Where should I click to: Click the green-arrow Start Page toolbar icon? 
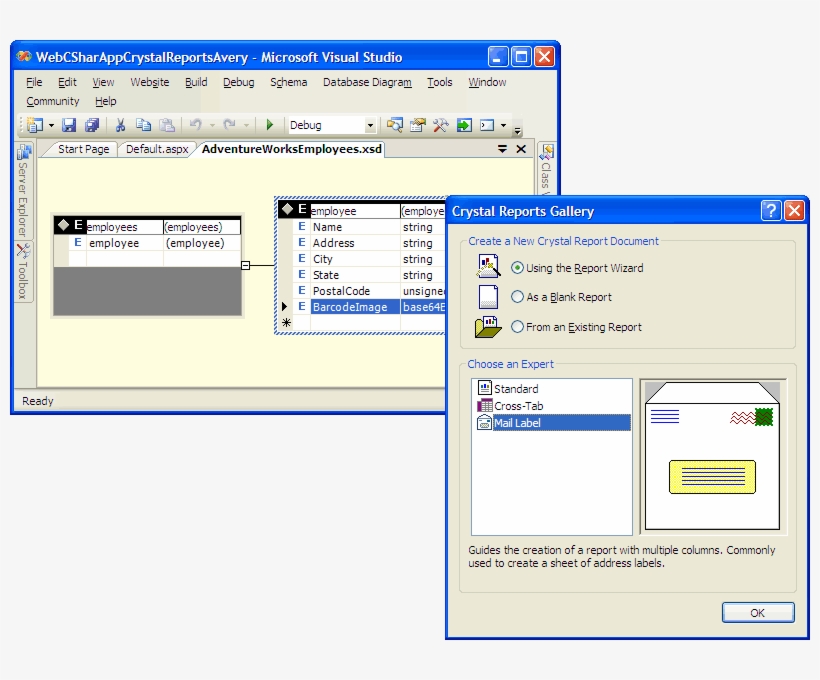pyautogui.click(x=464, y=125)
